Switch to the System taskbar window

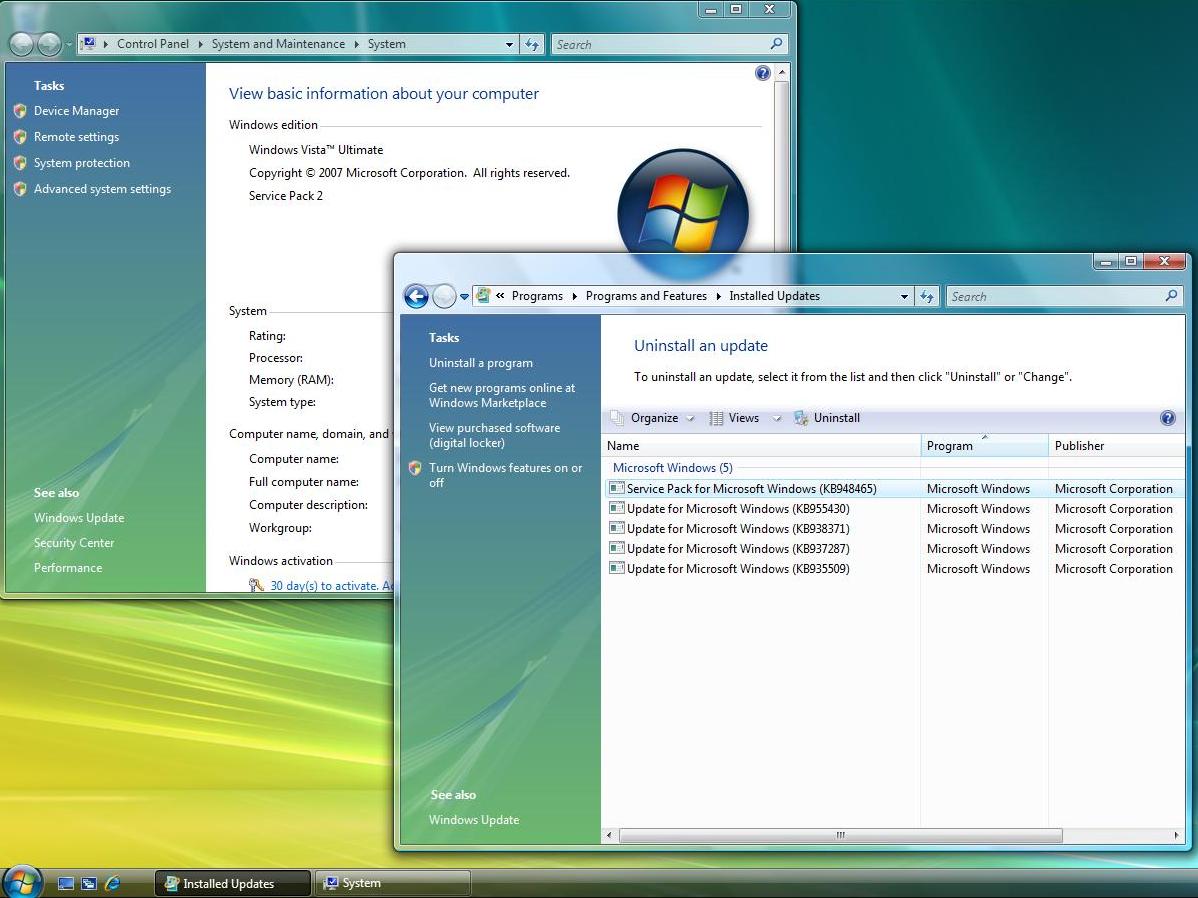392,883
